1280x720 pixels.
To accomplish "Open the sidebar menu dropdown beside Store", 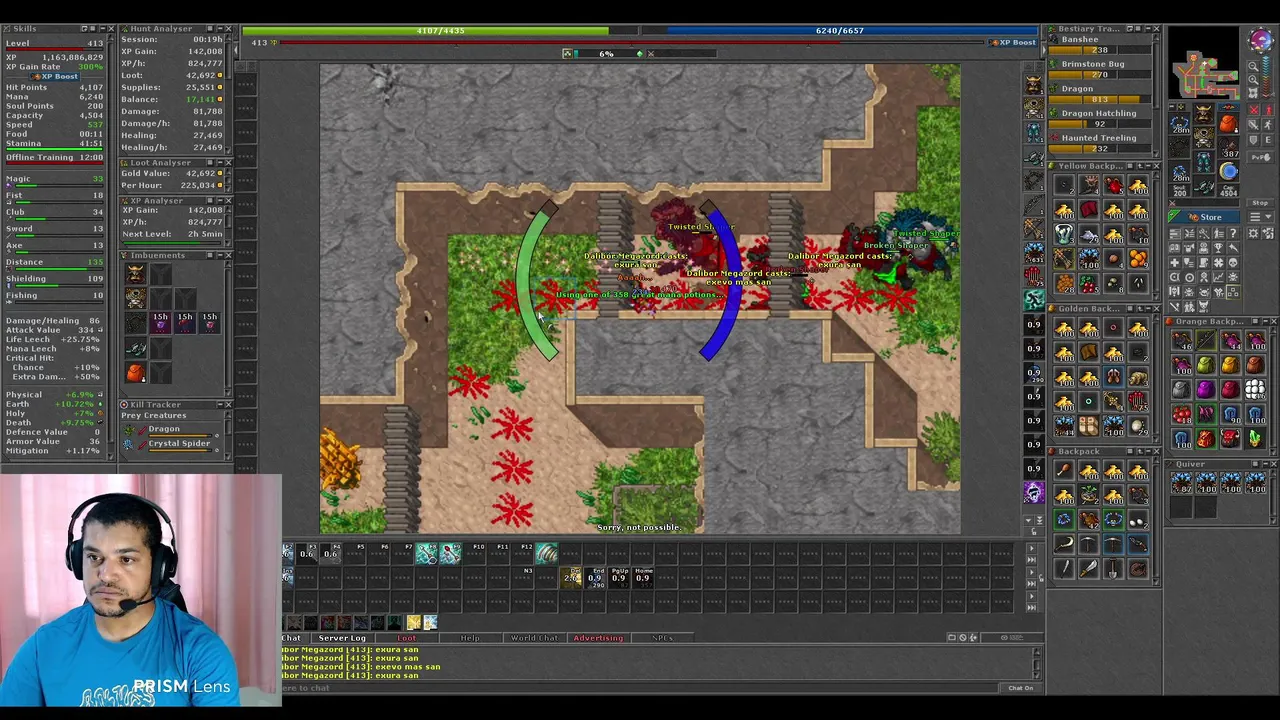I will tap(1260, 217).
